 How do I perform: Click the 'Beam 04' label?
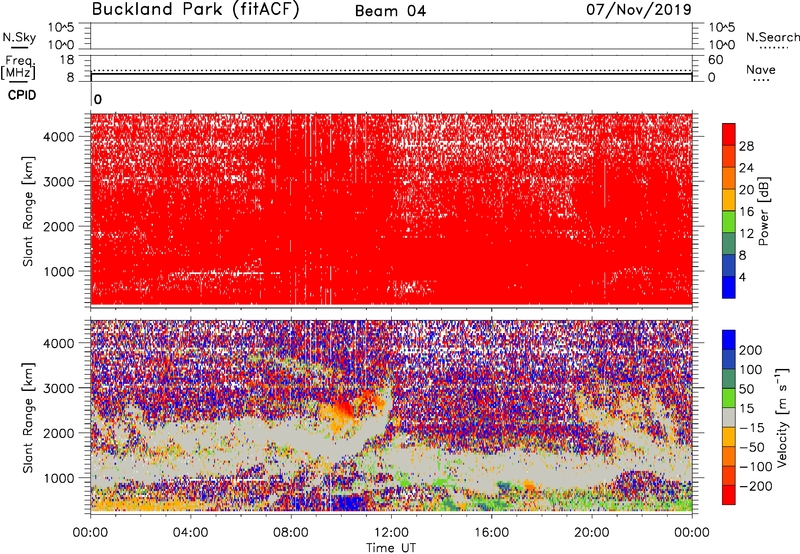point(390,11)
